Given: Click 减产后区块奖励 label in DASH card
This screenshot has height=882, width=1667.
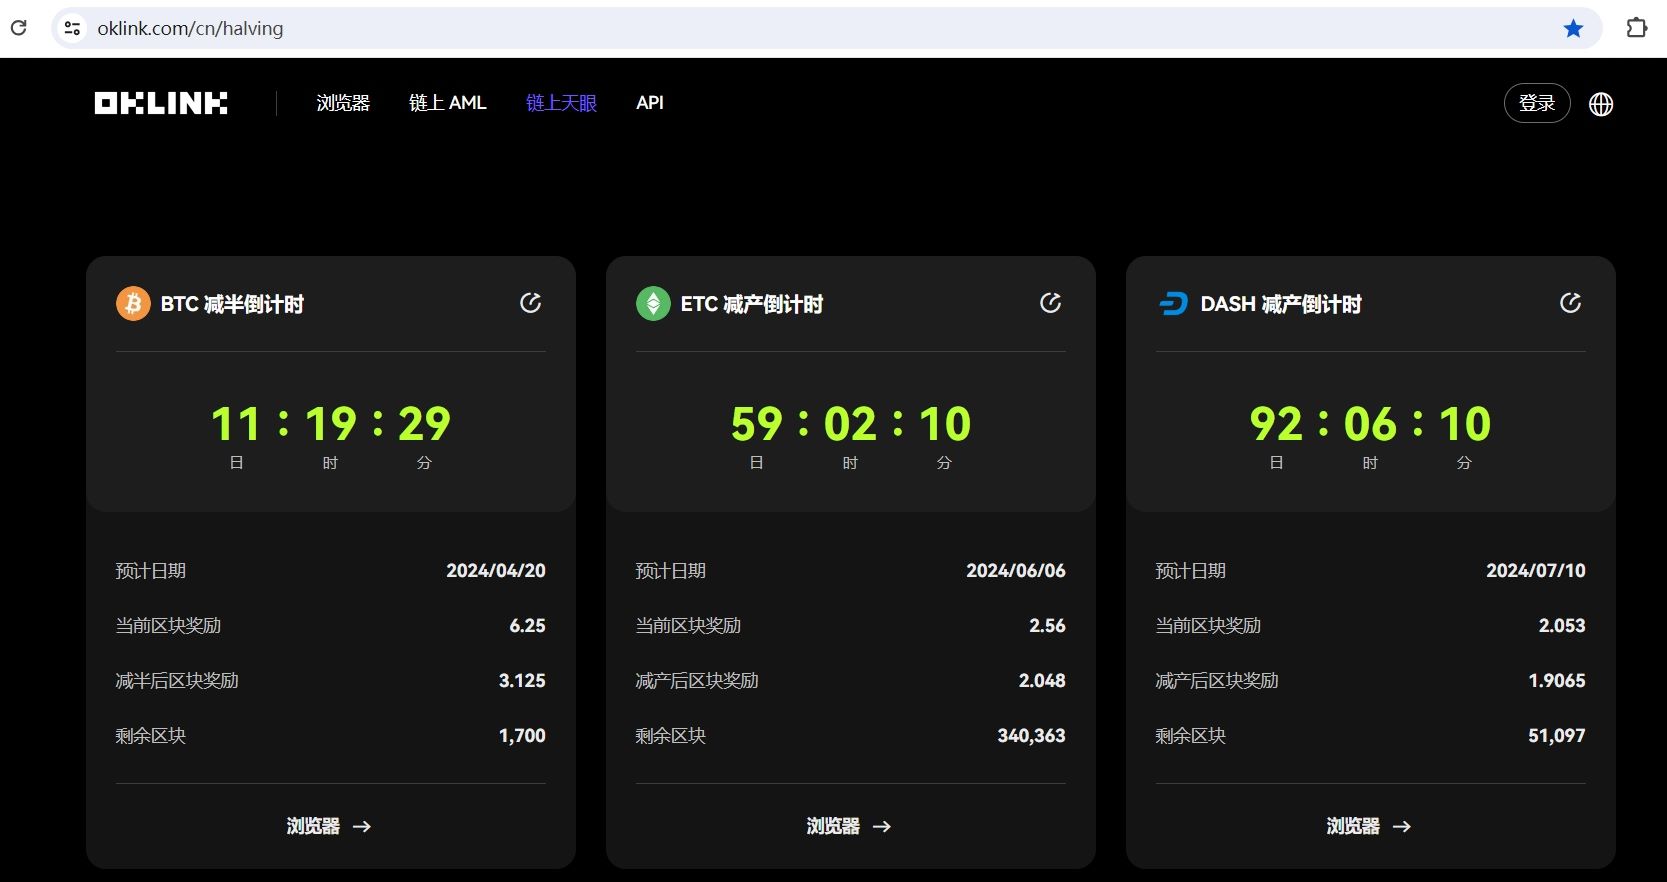Looking at the screenshot, I should [x=1217, y=681].
